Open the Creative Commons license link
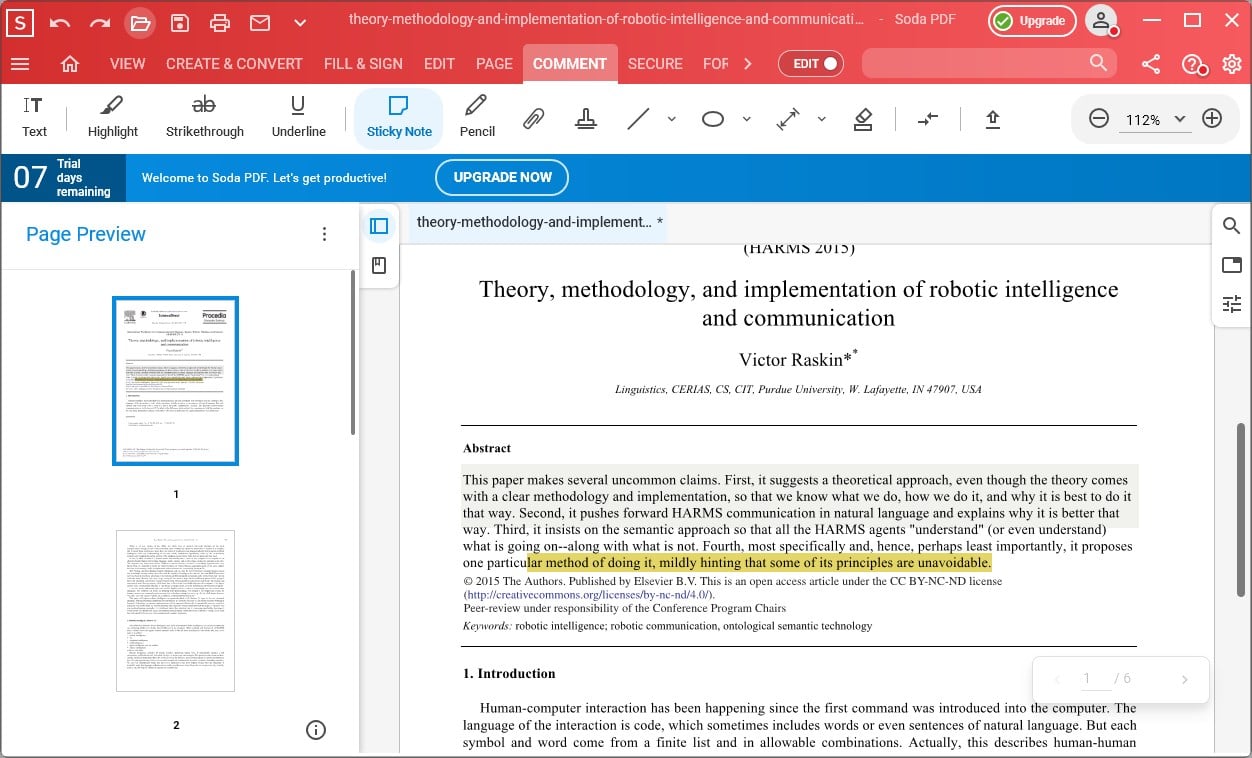This screenshot has height=758, width=1252. tap(588, 595)
